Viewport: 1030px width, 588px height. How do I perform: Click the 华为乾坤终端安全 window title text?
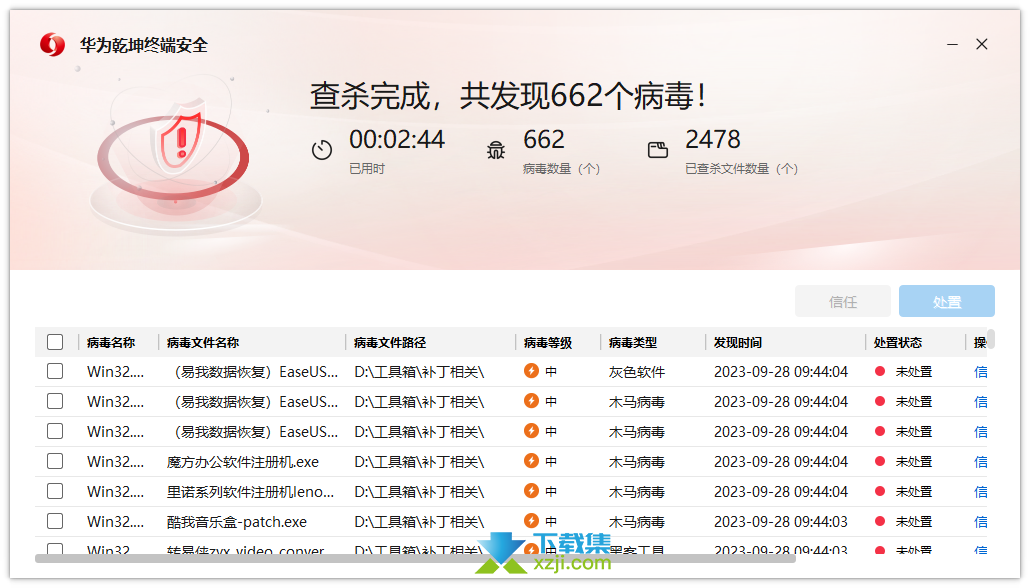click(144, 45)
